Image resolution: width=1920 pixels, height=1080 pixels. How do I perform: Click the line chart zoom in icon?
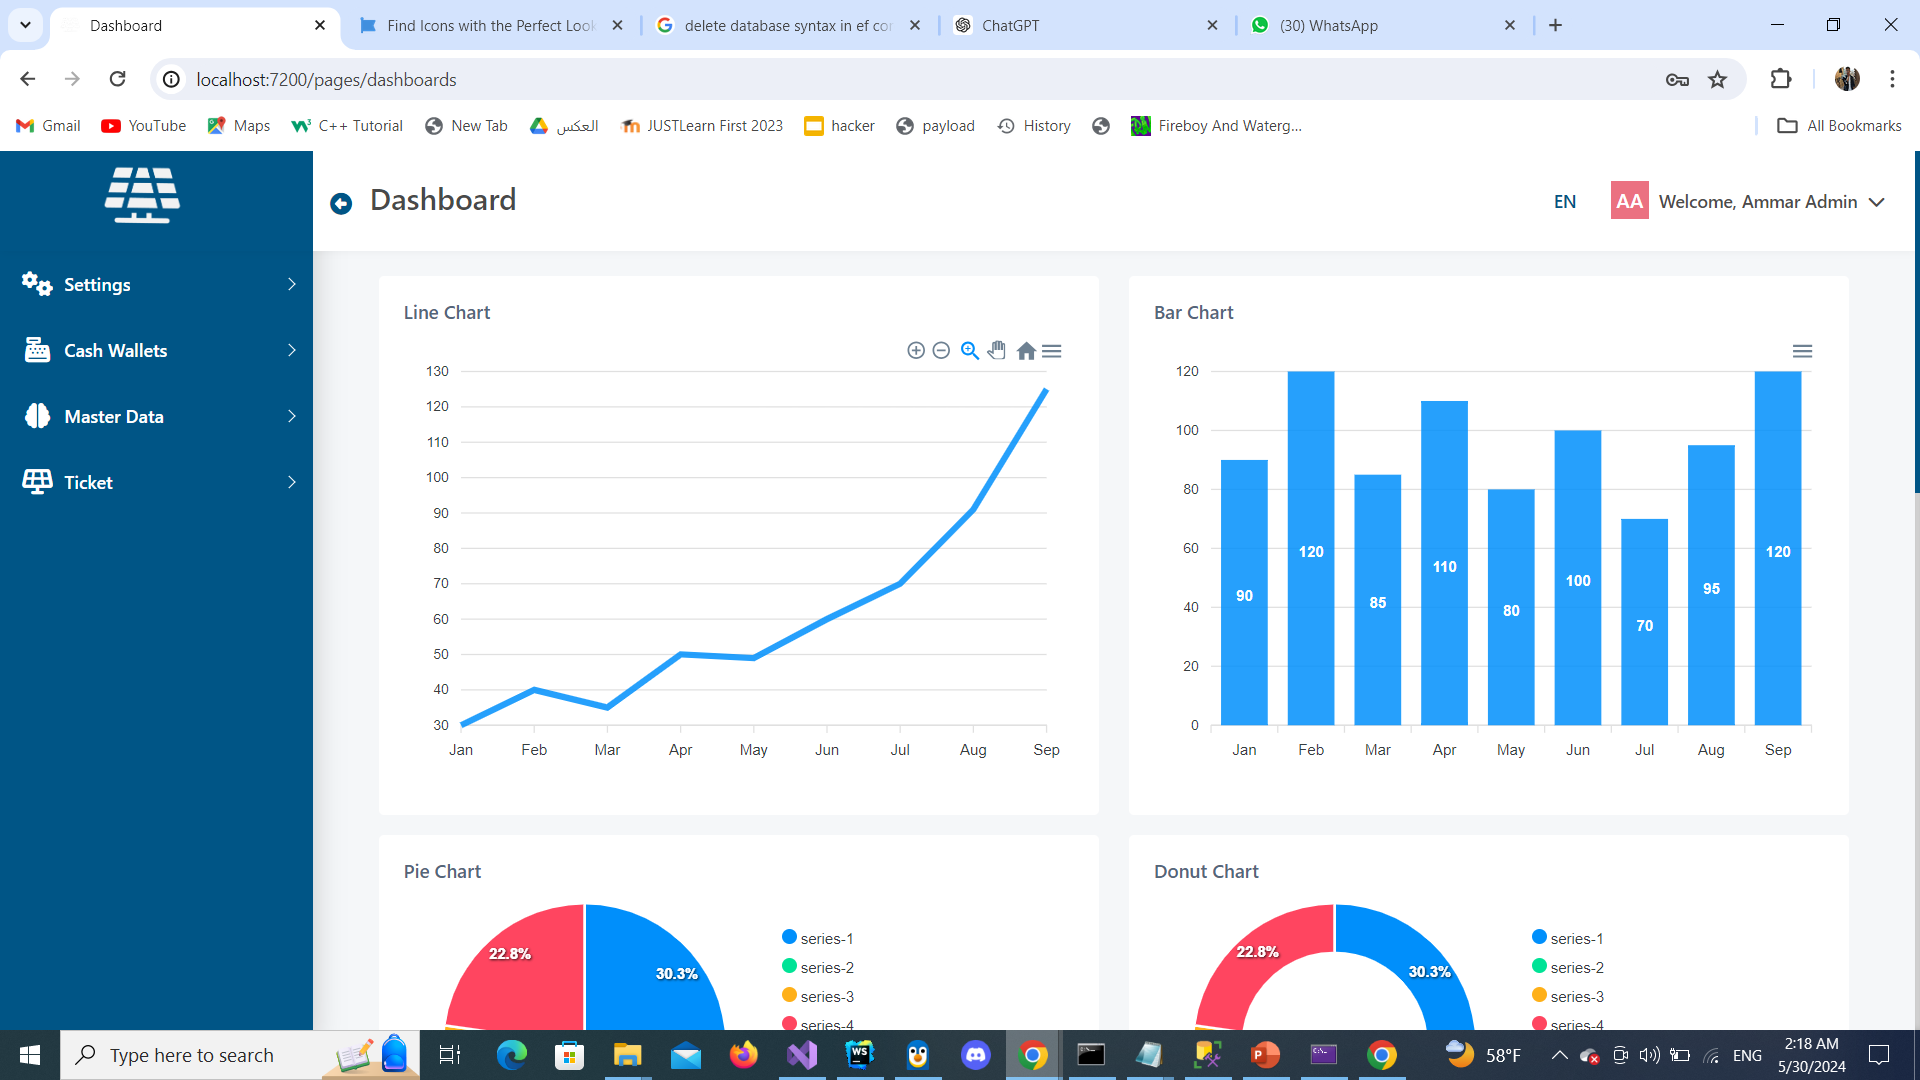tap(915, 350)
